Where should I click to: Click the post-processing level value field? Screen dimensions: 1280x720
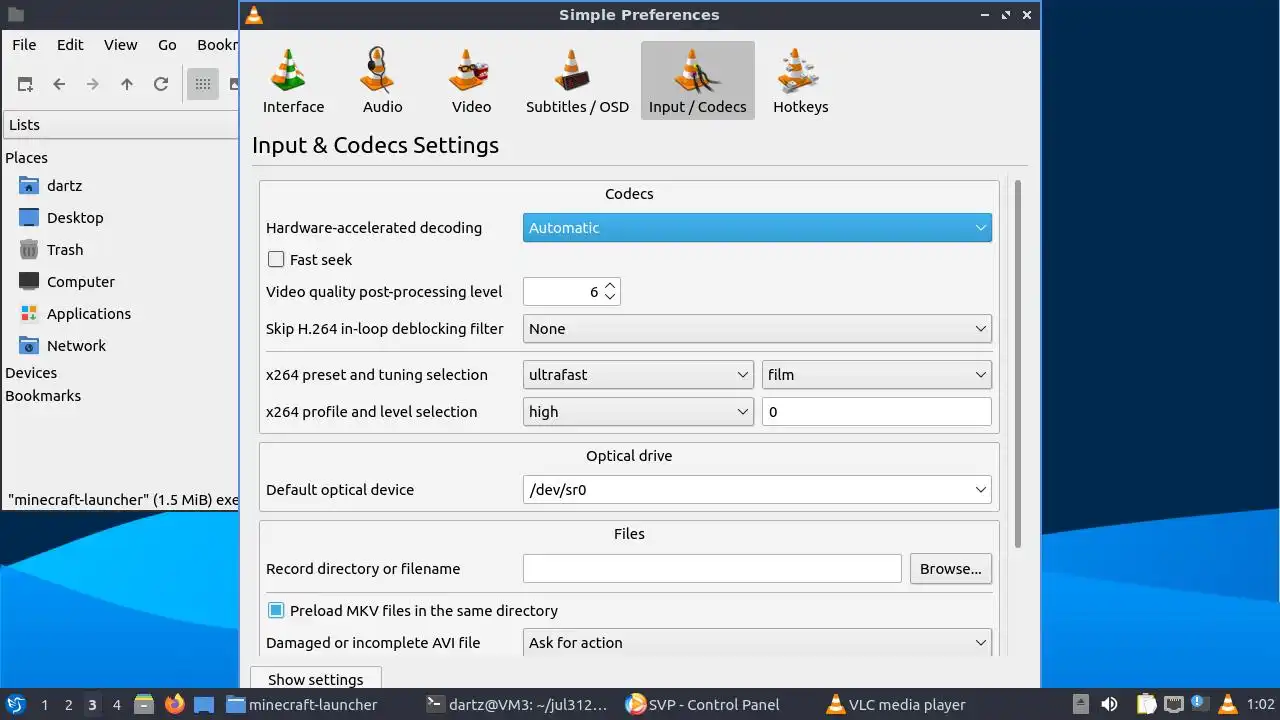pos(562,292)
